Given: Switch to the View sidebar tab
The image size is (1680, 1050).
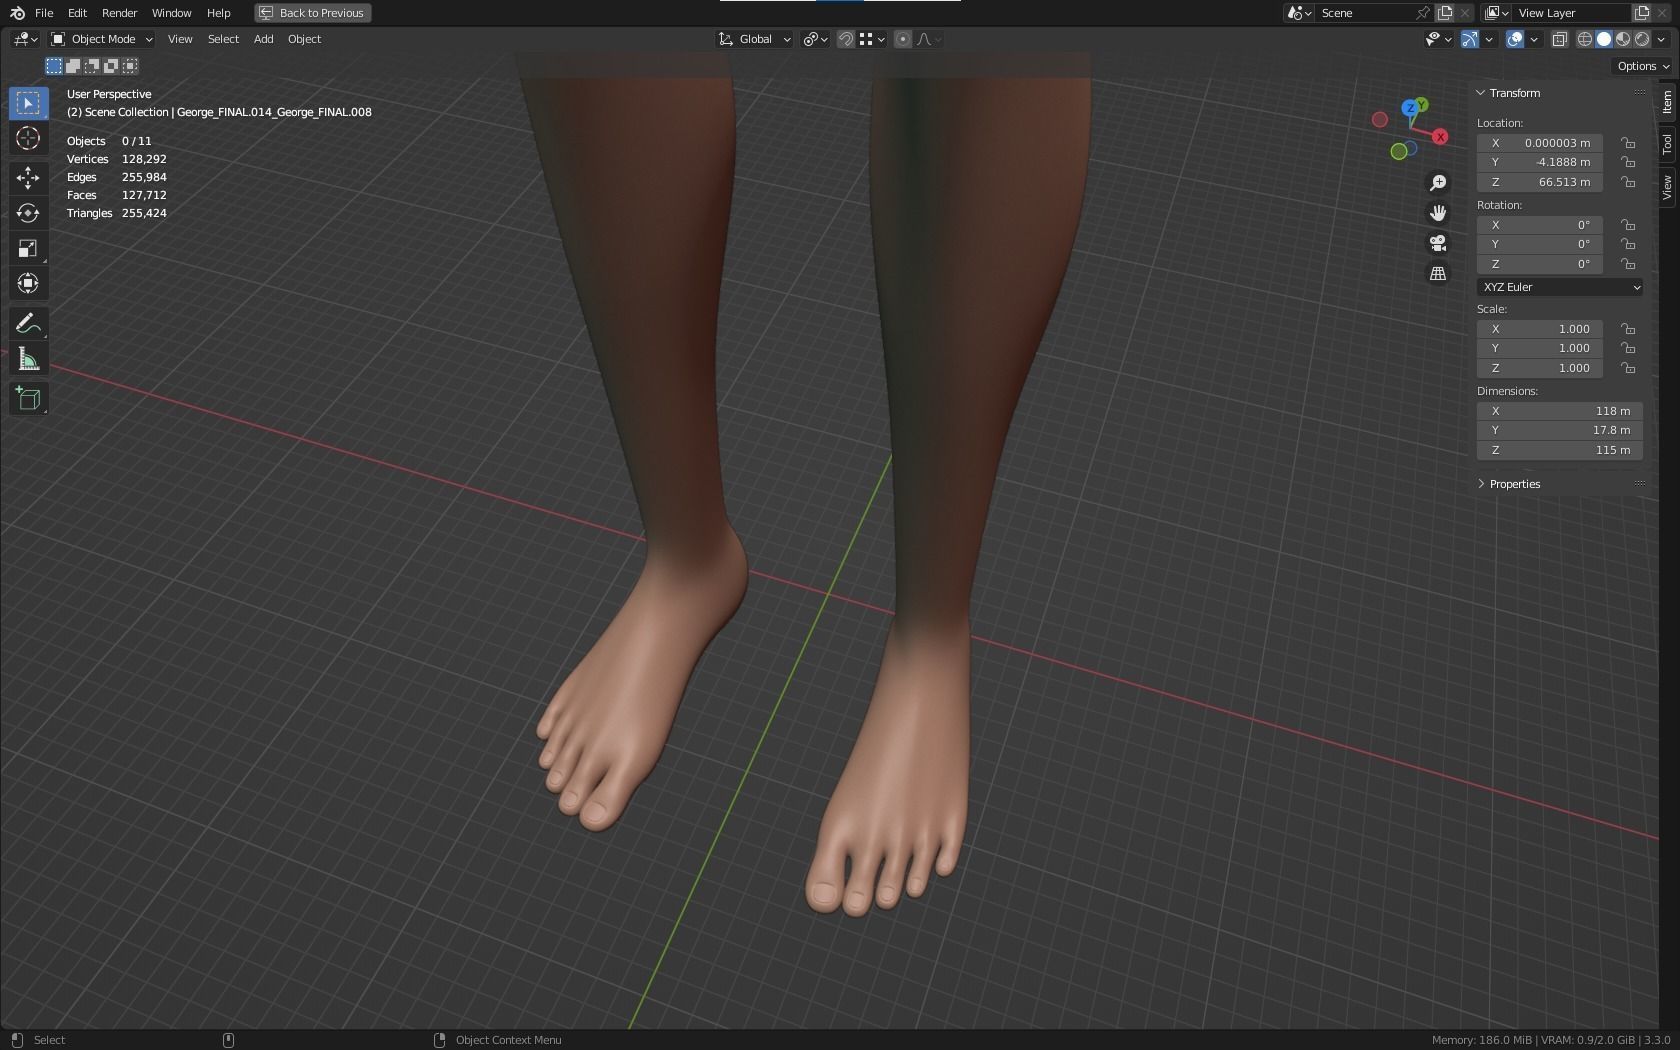Looking at the screenshot, I should click(1667, 187).
